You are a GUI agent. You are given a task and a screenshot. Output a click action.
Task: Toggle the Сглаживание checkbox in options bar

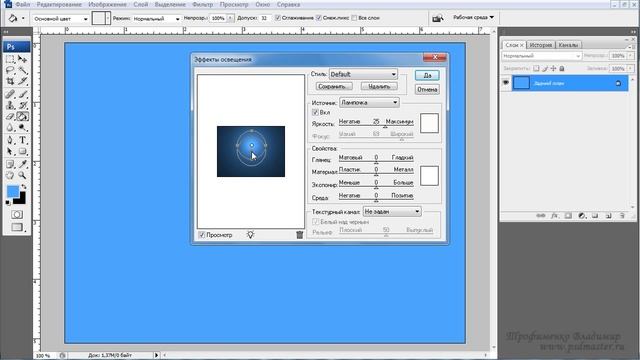click(x=278, y=18)
